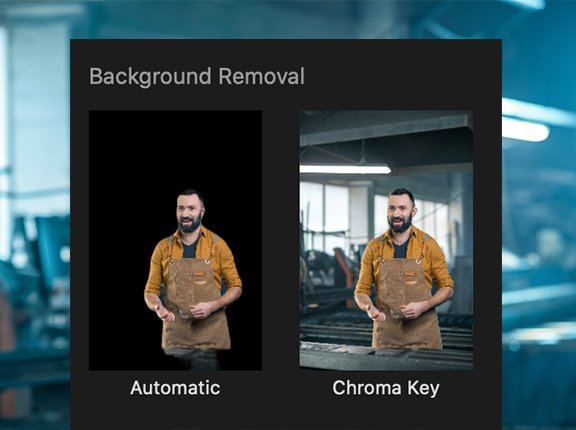The image size is (576, 430).
Task: Click the fluorescent ceiling light in Chroma Key preview
Action: coord(345,169)
